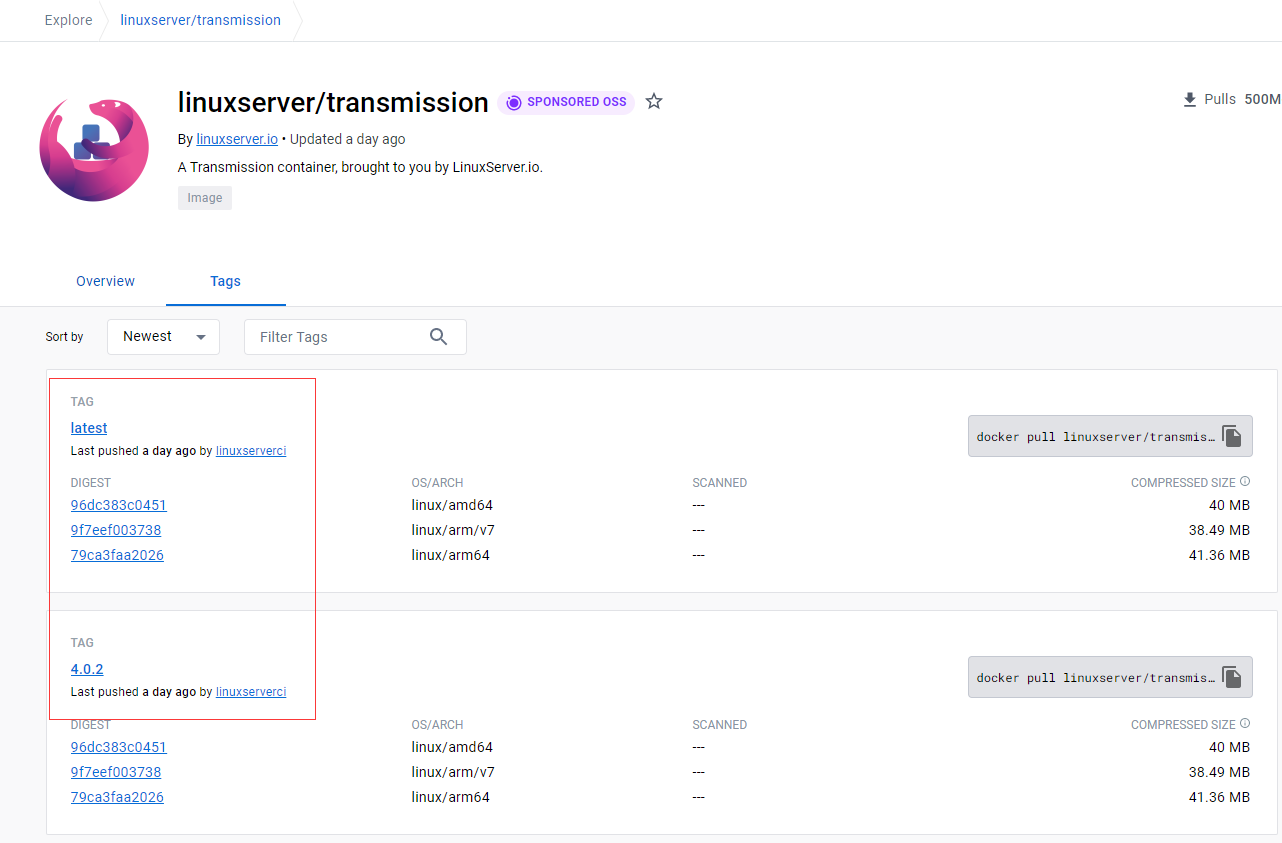Go to Explore in the breadcrumb

point(68,20)
